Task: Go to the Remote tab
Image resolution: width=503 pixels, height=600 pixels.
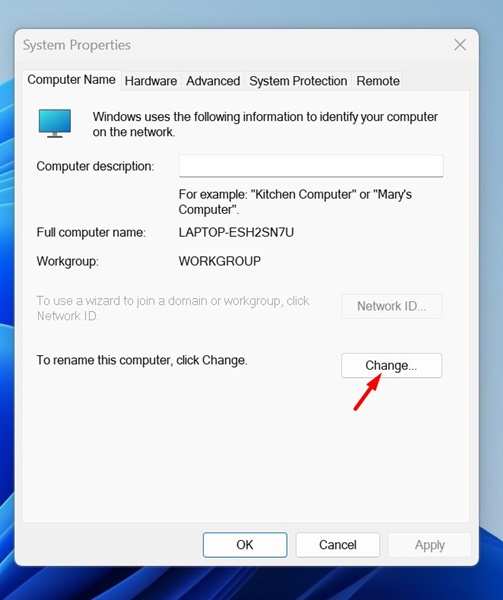Action: [378, 81]
